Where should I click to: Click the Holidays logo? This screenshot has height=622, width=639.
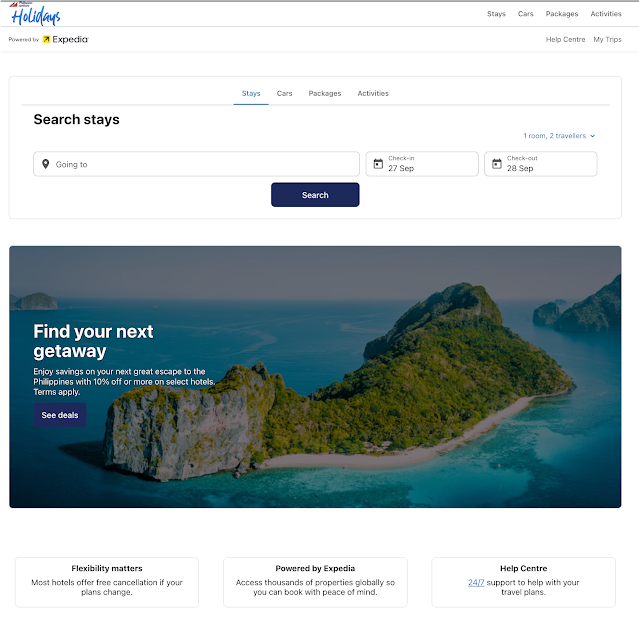pos(35,14)
